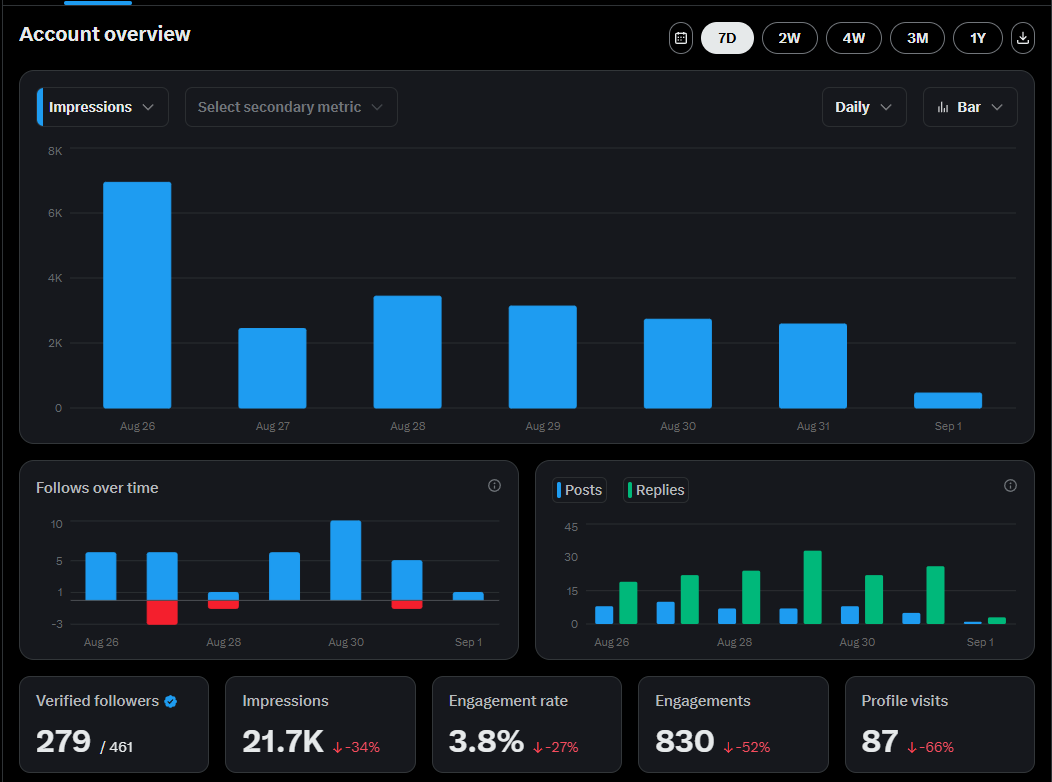Switch to the 1Y time range

978,38
